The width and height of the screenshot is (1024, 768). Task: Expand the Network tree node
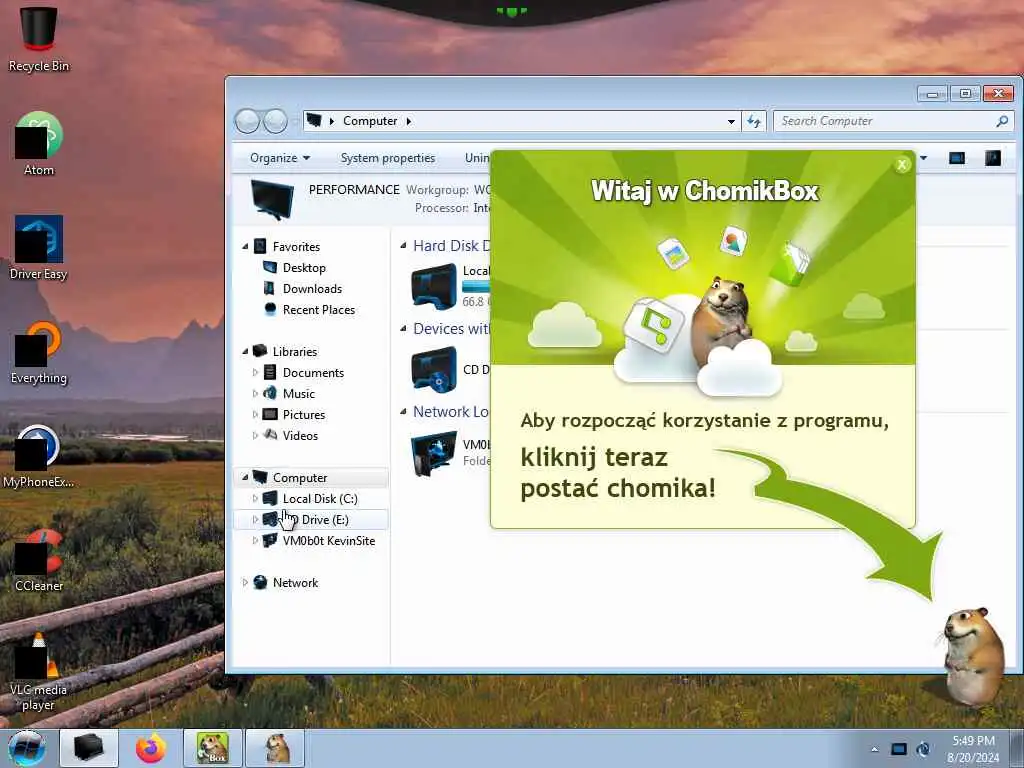[x=246, y=582]
